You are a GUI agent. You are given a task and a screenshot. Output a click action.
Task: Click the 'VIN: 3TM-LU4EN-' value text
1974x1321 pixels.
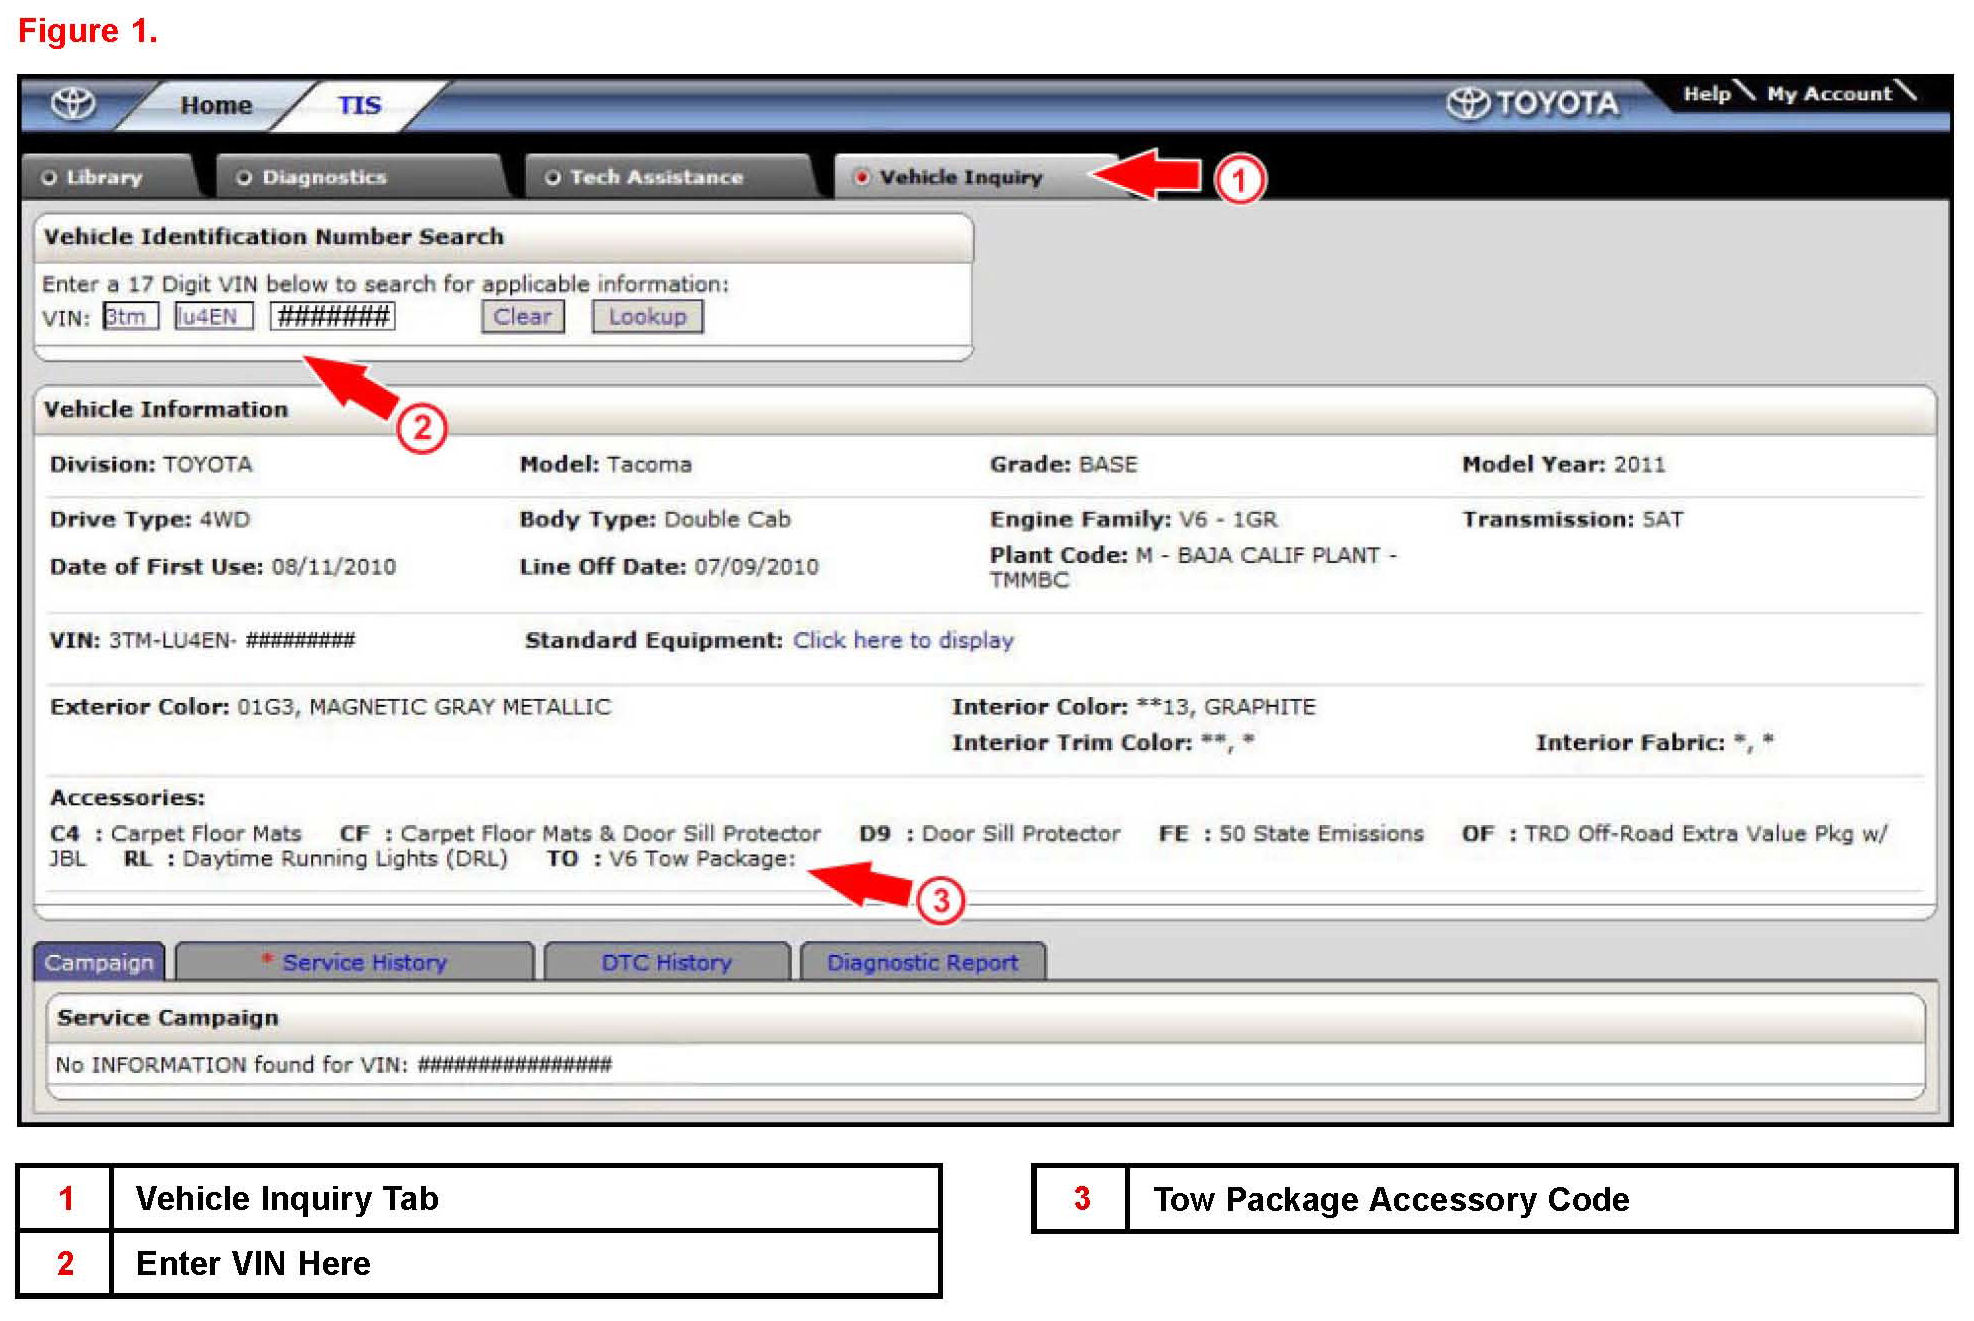click(x=202, y=640)
